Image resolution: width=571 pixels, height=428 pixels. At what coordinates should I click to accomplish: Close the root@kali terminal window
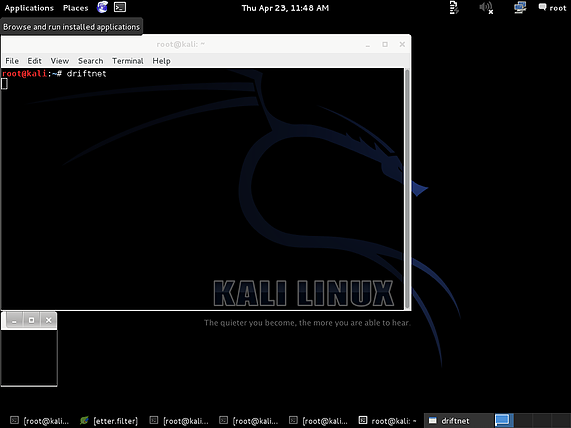(x=402, y=44)
